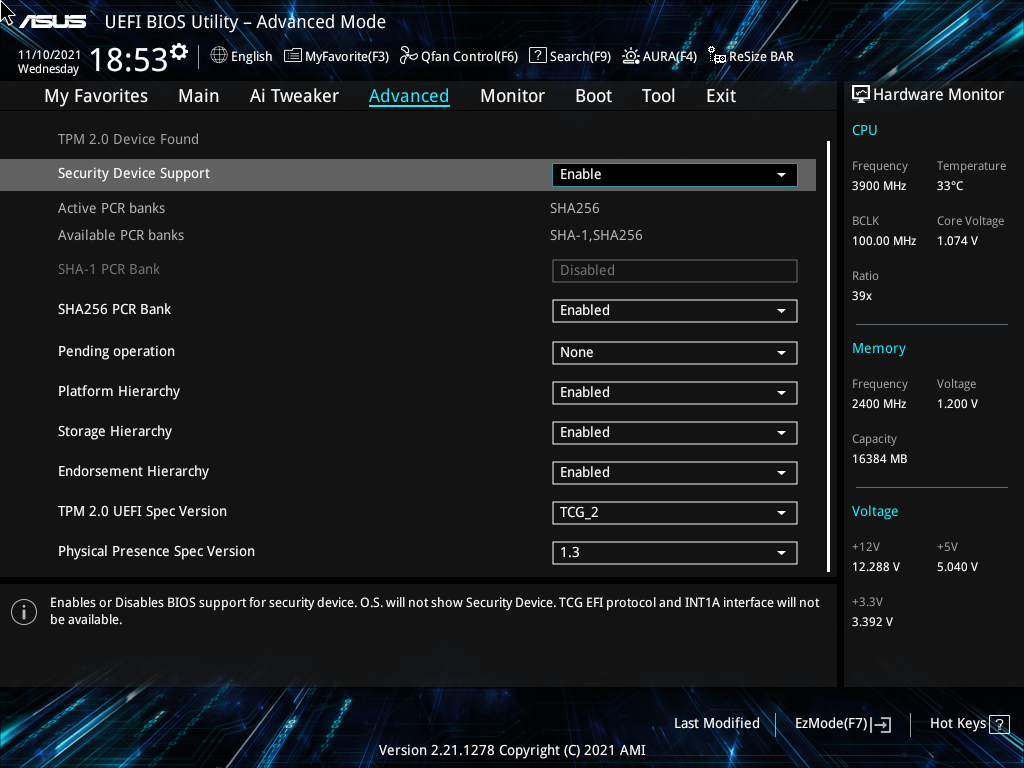Viewport: 1024px width, 768px height.
Task: Open Pending operation dropdown
Action: (675, 353)
